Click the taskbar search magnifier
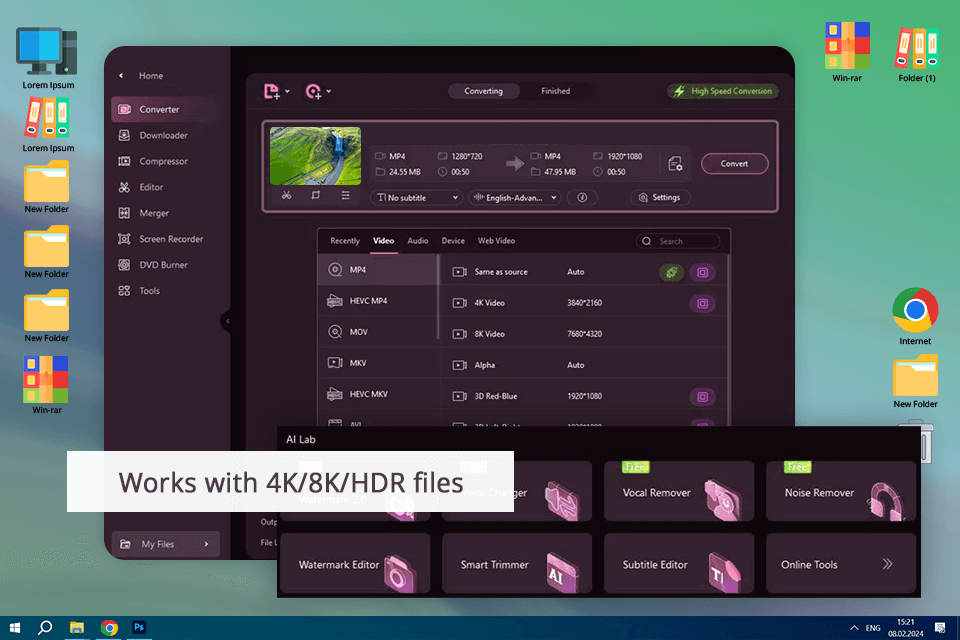This screenshot has height=640, width=960. 45,628
